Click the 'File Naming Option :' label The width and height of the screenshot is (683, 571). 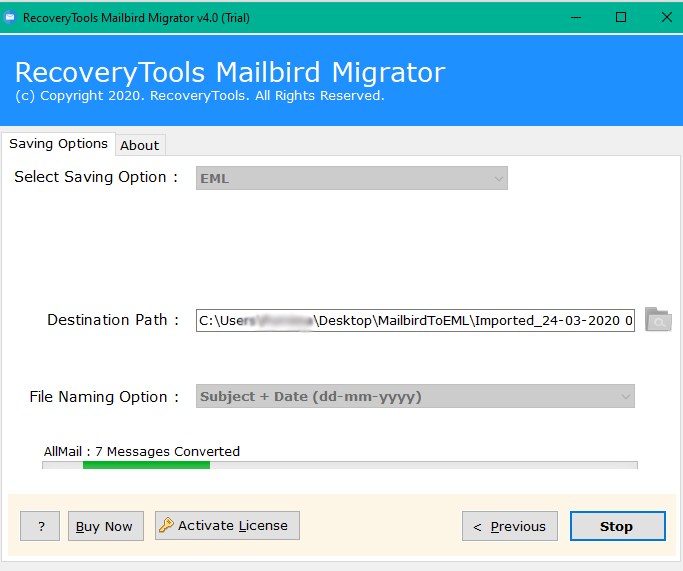[104, 397]
